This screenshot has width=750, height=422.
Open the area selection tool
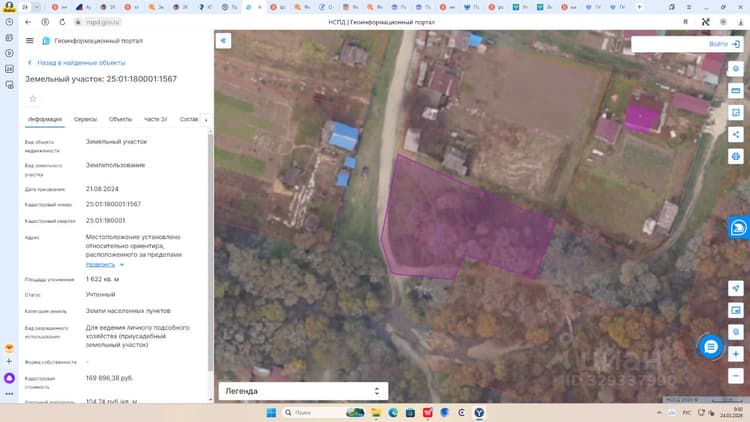[736, 112]
